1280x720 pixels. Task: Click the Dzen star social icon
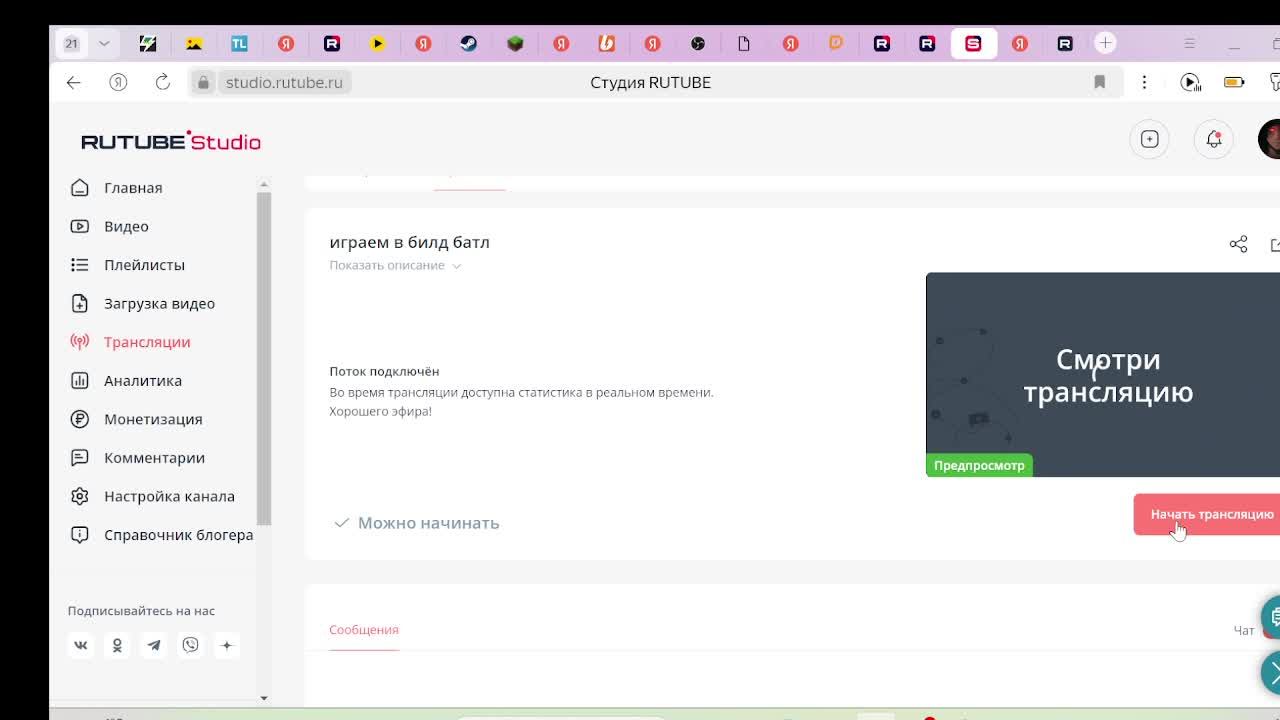pos(226,645)
